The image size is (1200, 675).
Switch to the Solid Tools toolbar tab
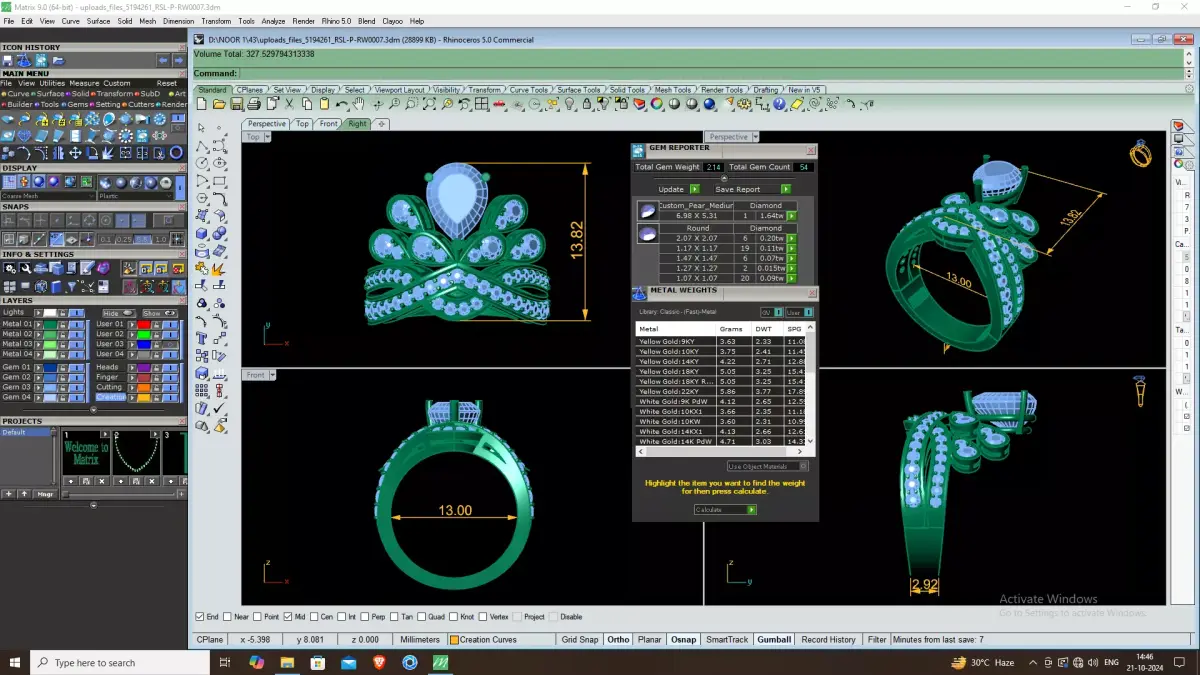628,90
